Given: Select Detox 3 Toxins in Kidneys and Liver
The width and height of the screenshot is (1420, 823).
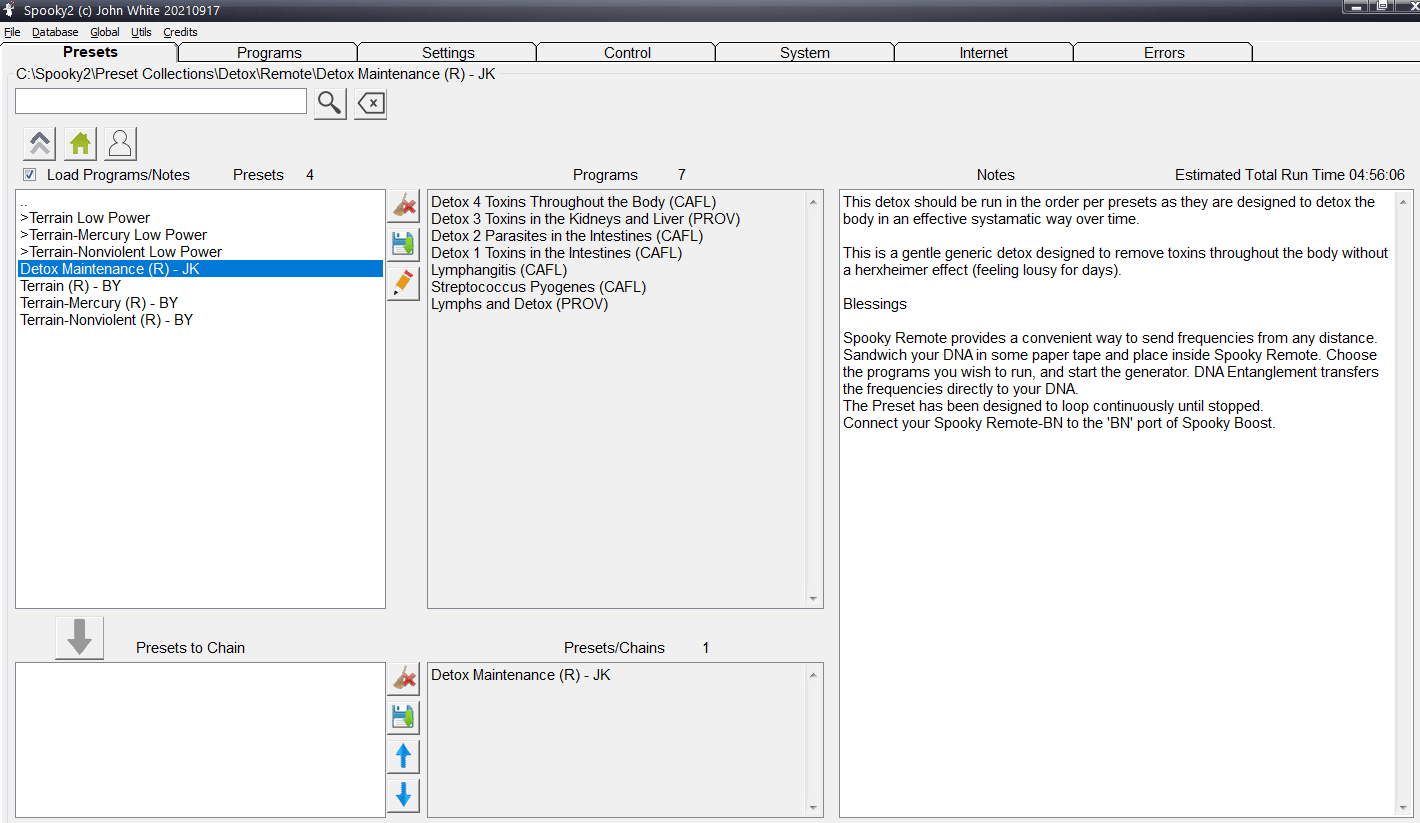Looking at the screenshot, I should point(586,219).
